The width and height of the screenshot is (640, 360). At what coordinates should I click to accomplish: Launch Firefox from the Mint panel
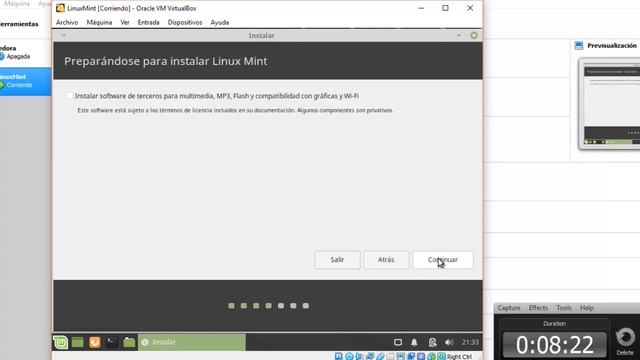point(95,342)
